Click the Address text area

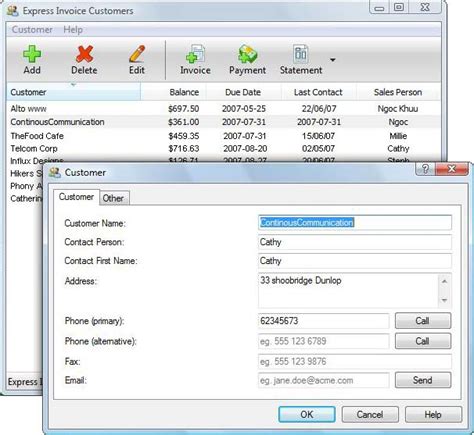coord(348,290)
